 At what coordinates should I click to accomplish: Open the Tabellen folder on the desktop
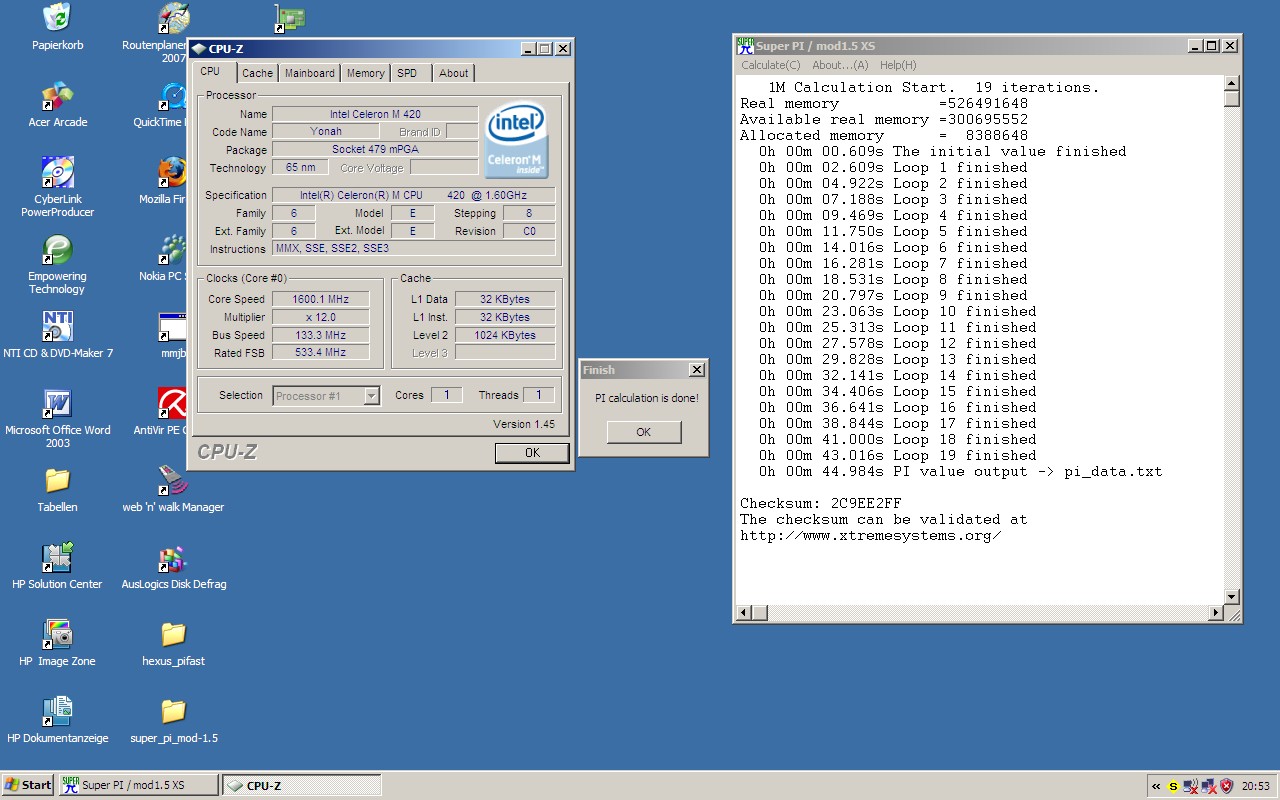57,481
